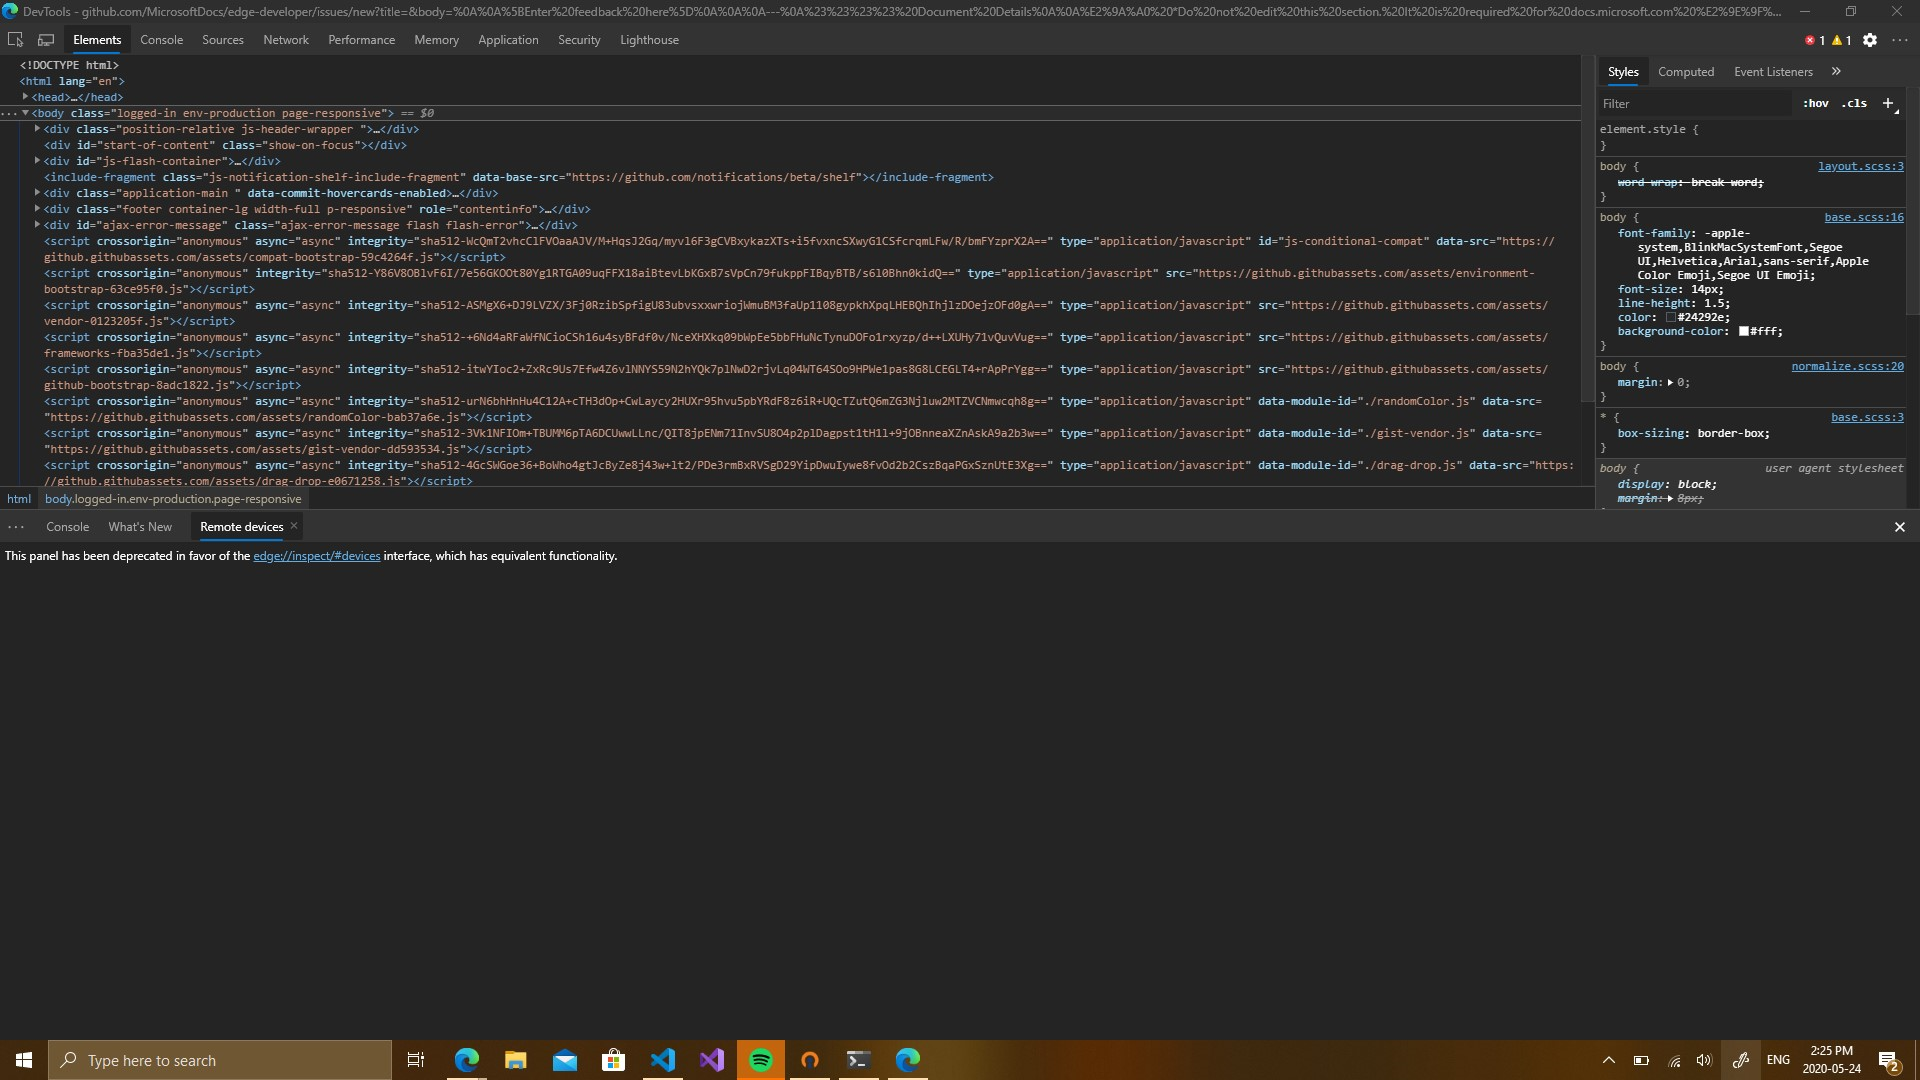Add a new style rule with the plus icon
The width and height of the screenshot is (1920, 1080).
point(1888,103)
